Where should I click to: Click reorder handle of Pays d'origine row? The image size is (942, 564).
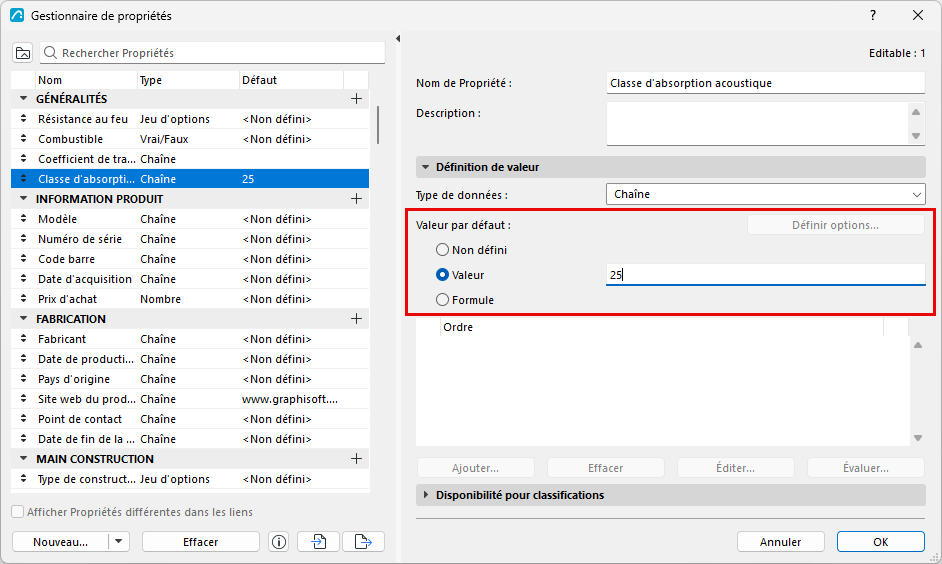(23, 379)
